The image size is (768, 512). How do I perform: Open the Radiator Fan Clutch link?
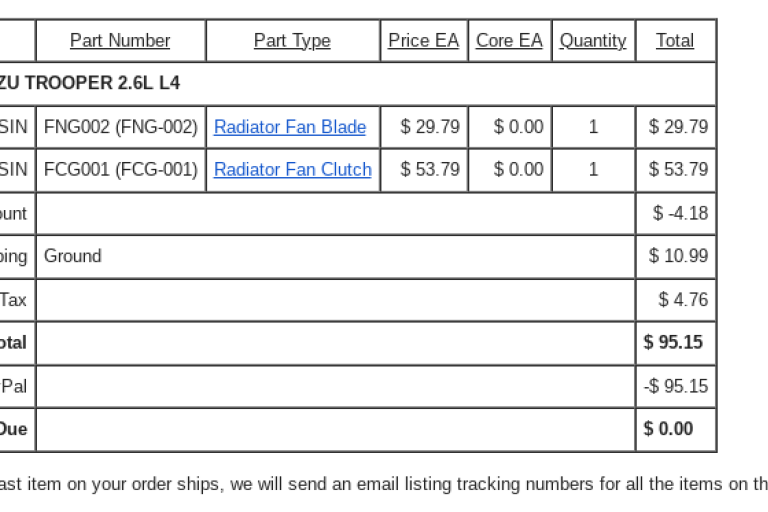(x=292, y=170)
